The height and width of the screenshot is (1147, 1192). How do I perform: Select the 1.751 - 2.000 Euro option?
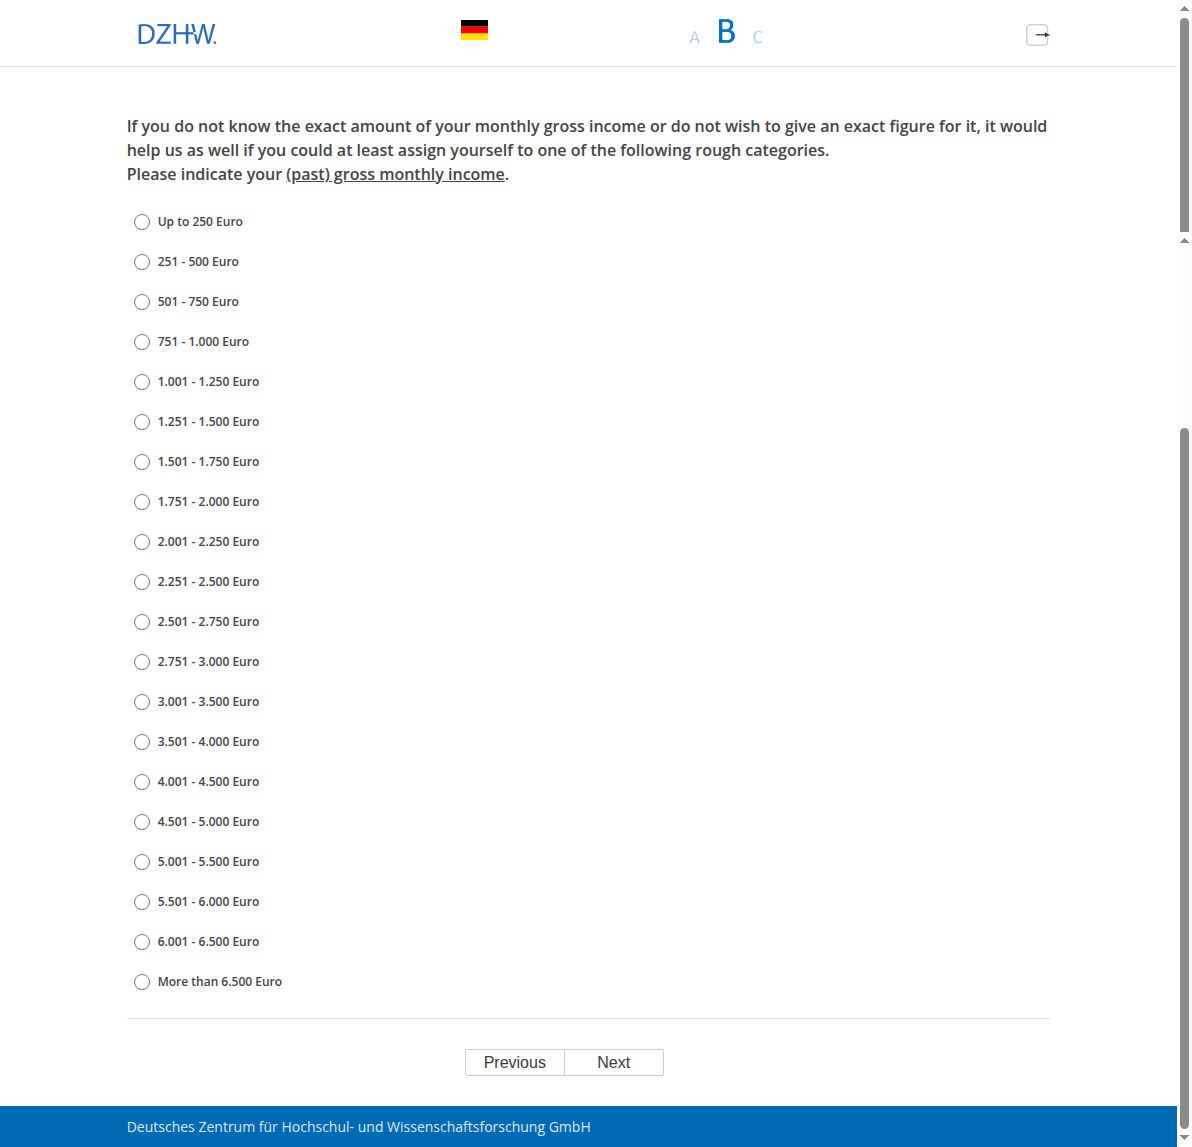(142, 502)
